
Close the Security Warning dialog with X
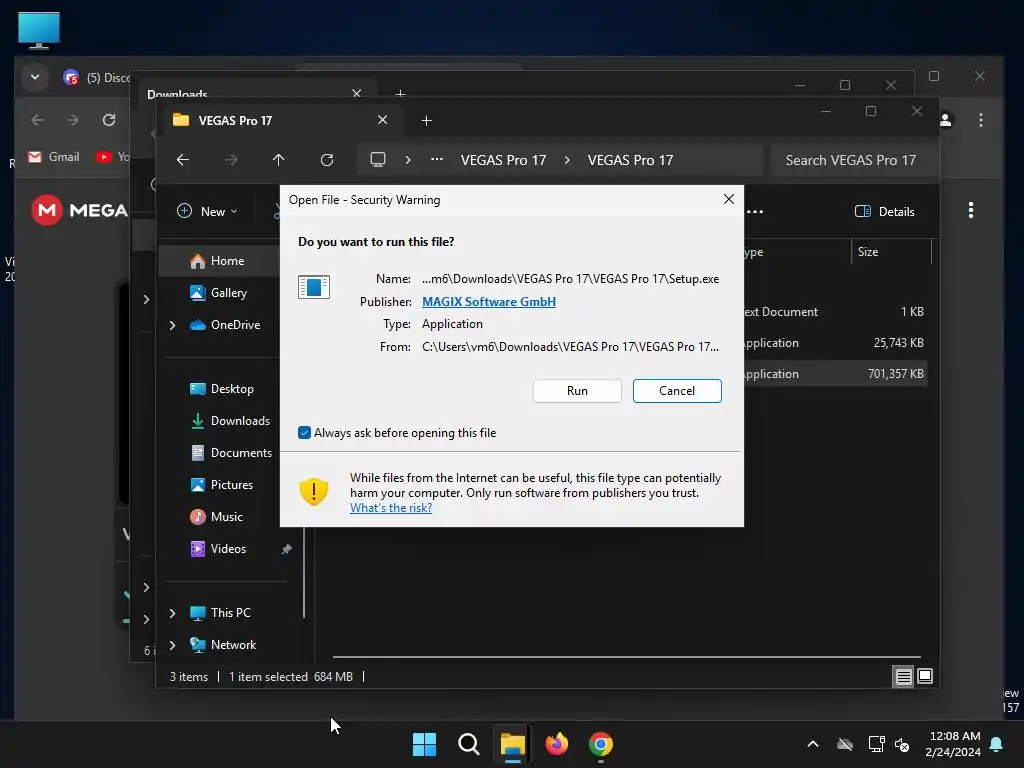729,199
